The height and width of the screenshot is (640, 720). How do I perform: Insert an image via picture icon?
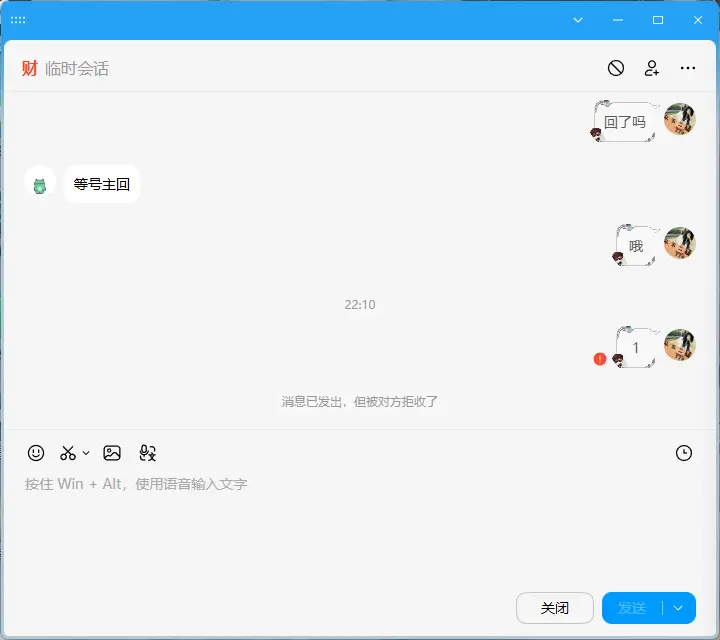(112, 453)
